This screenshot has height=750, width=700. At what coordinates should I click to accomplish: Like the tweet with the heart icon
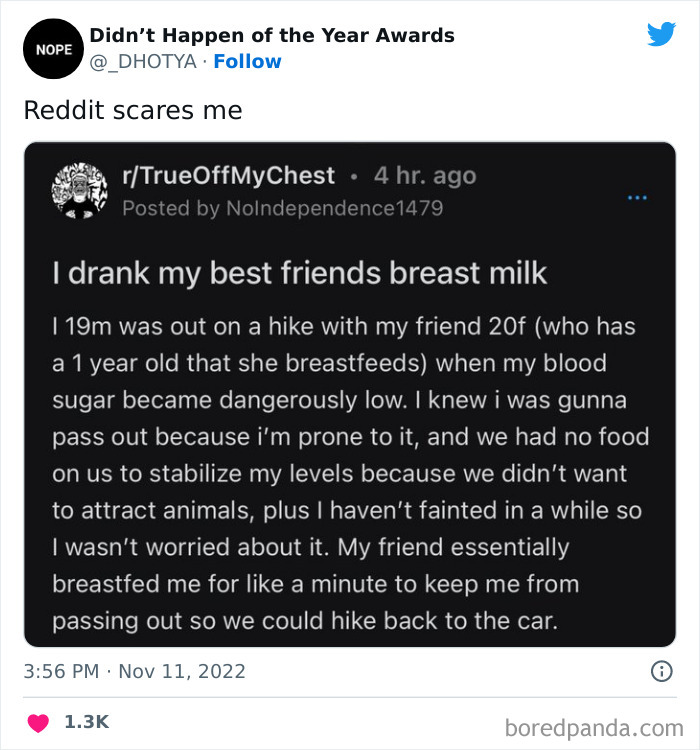40,722
